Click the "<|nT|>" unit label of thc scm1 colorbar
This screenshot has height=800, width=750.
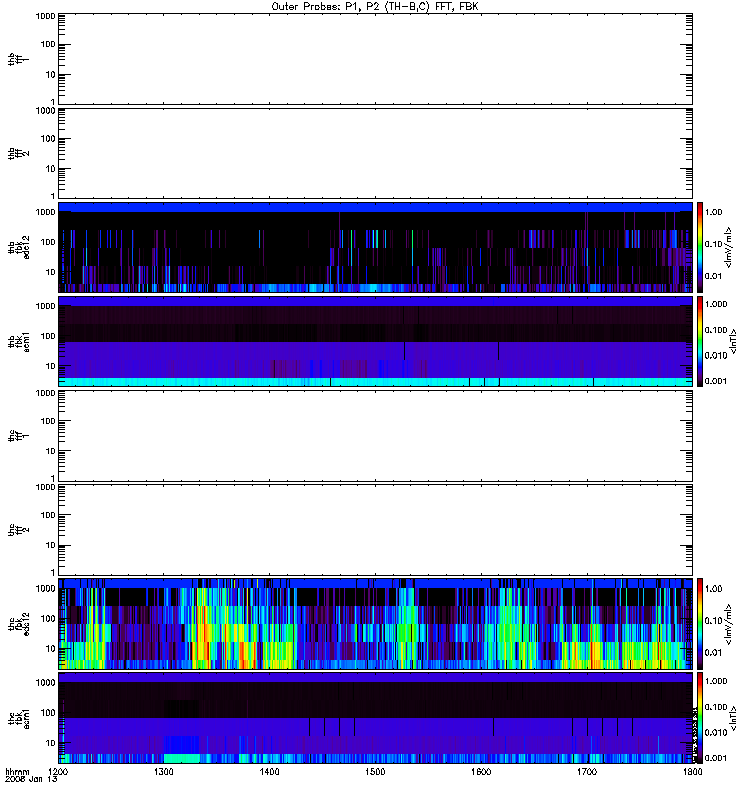(x=733, y=718)
